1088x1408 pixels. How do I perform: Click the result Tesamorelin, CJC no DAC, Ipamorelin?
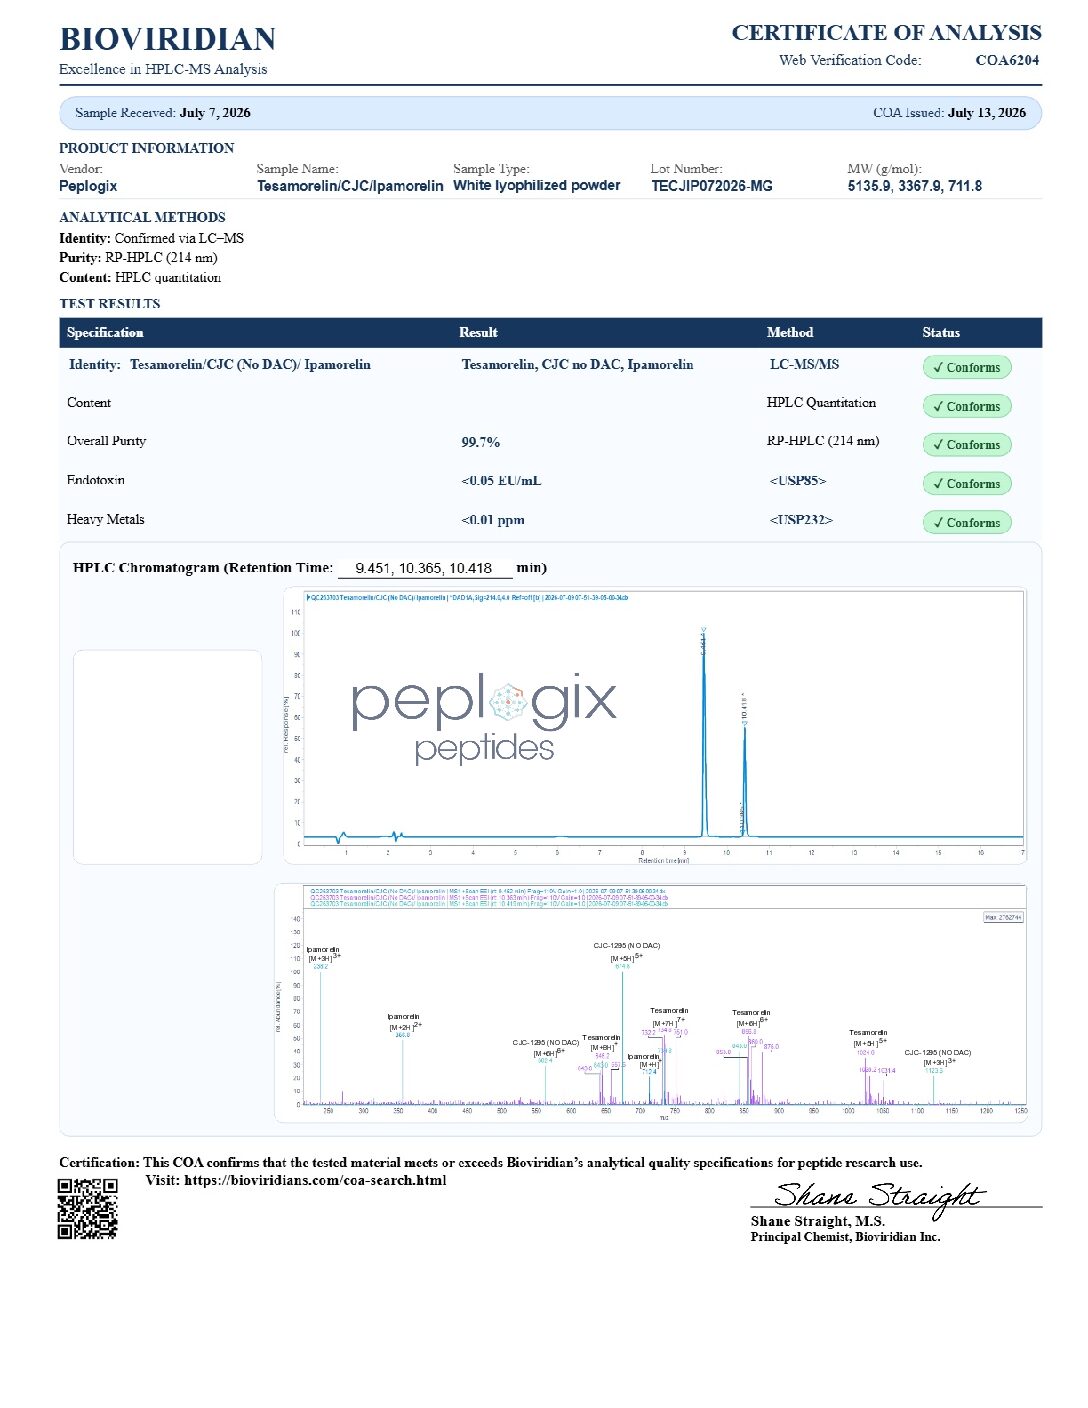[x=577, y=365]
